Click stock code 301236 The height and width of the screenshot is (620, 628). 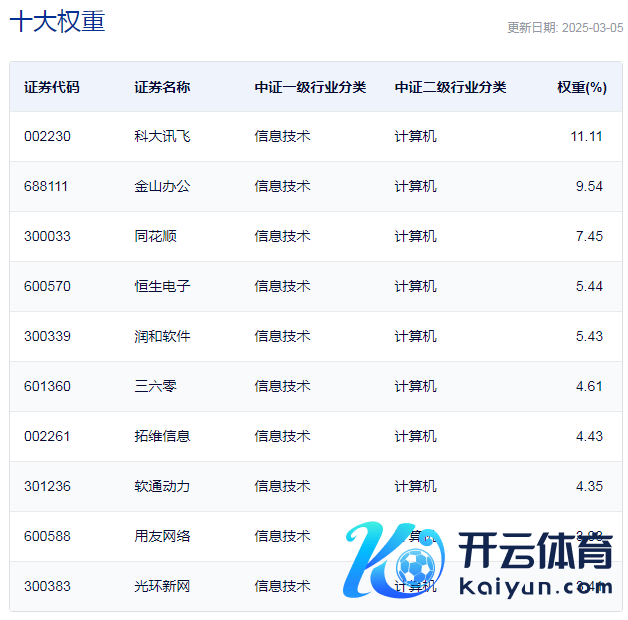[x=47, y=486]
